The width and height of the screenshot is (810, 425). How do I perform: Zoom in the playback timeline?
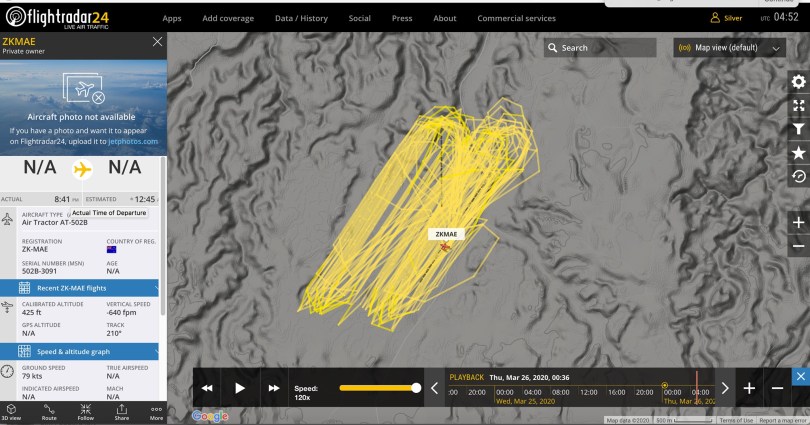tap(749, 388)
